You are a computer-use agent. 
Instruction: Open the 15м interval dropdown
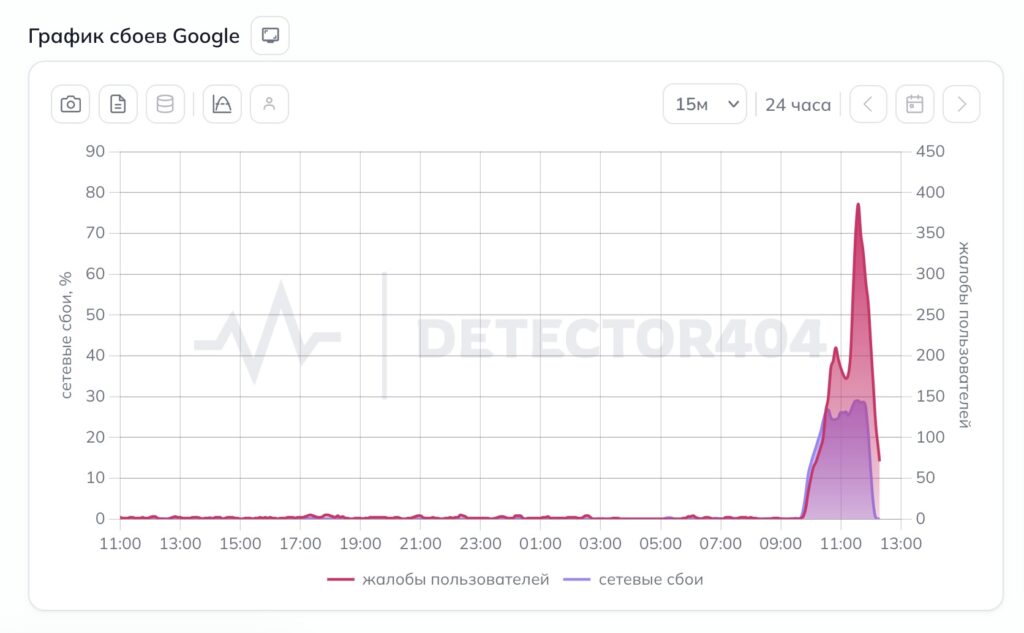tap(705, 104)
